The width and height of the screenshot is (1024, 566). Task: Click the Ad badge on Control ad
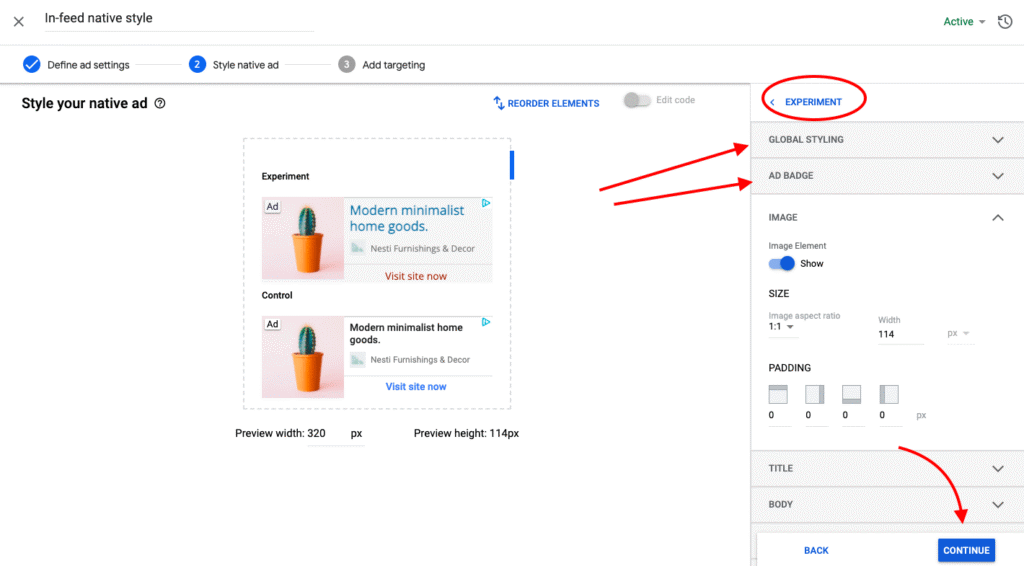pyautogui.click(x=272, y=324)
